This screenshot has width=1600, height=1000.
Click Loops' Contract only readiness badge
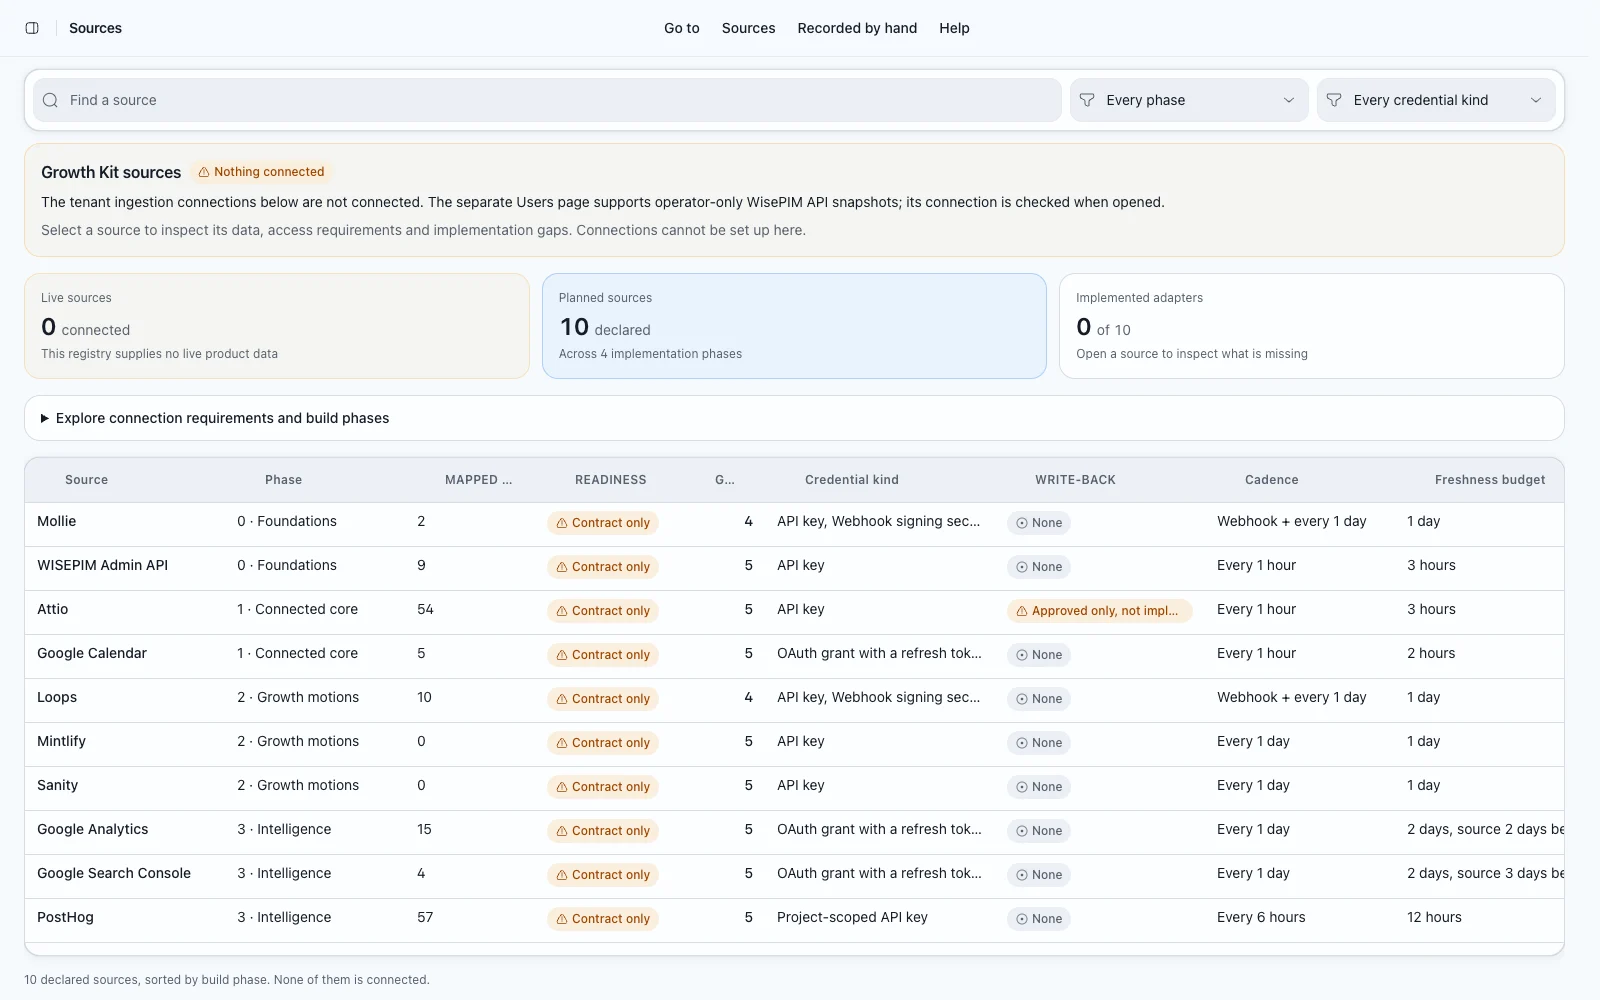(603, 699)
